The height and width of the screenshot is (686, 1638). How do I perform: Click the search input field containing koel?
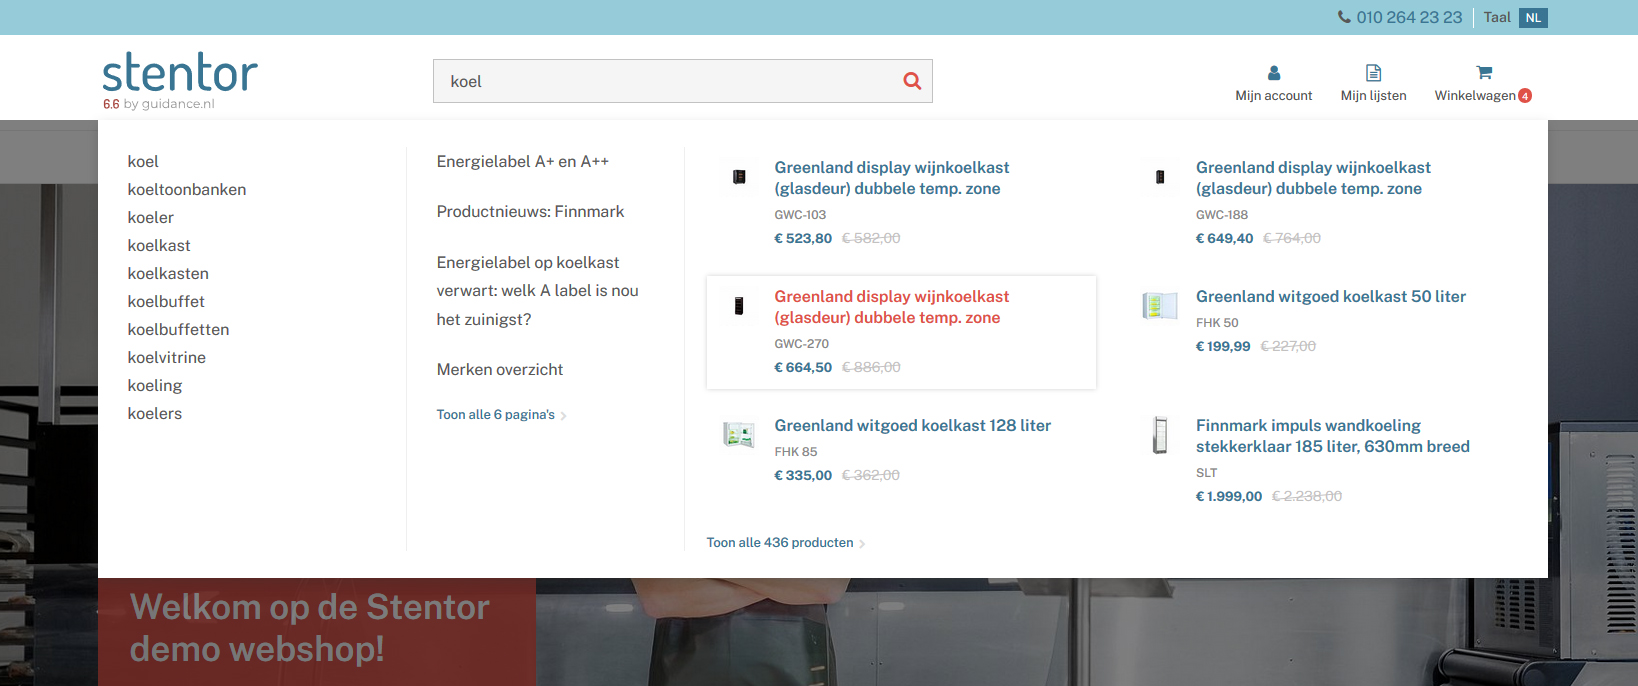670,81
